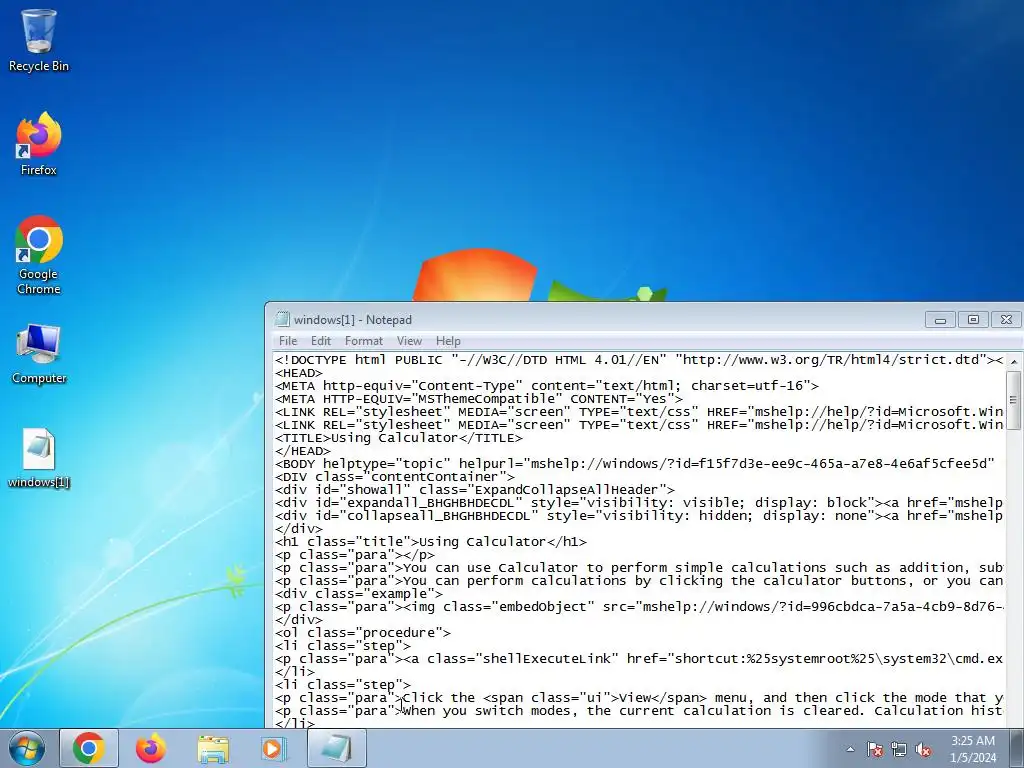Screen dimensions: 1024x768
Task: Click the "</HEAD>" closing tag line
Action: point(303,451)
